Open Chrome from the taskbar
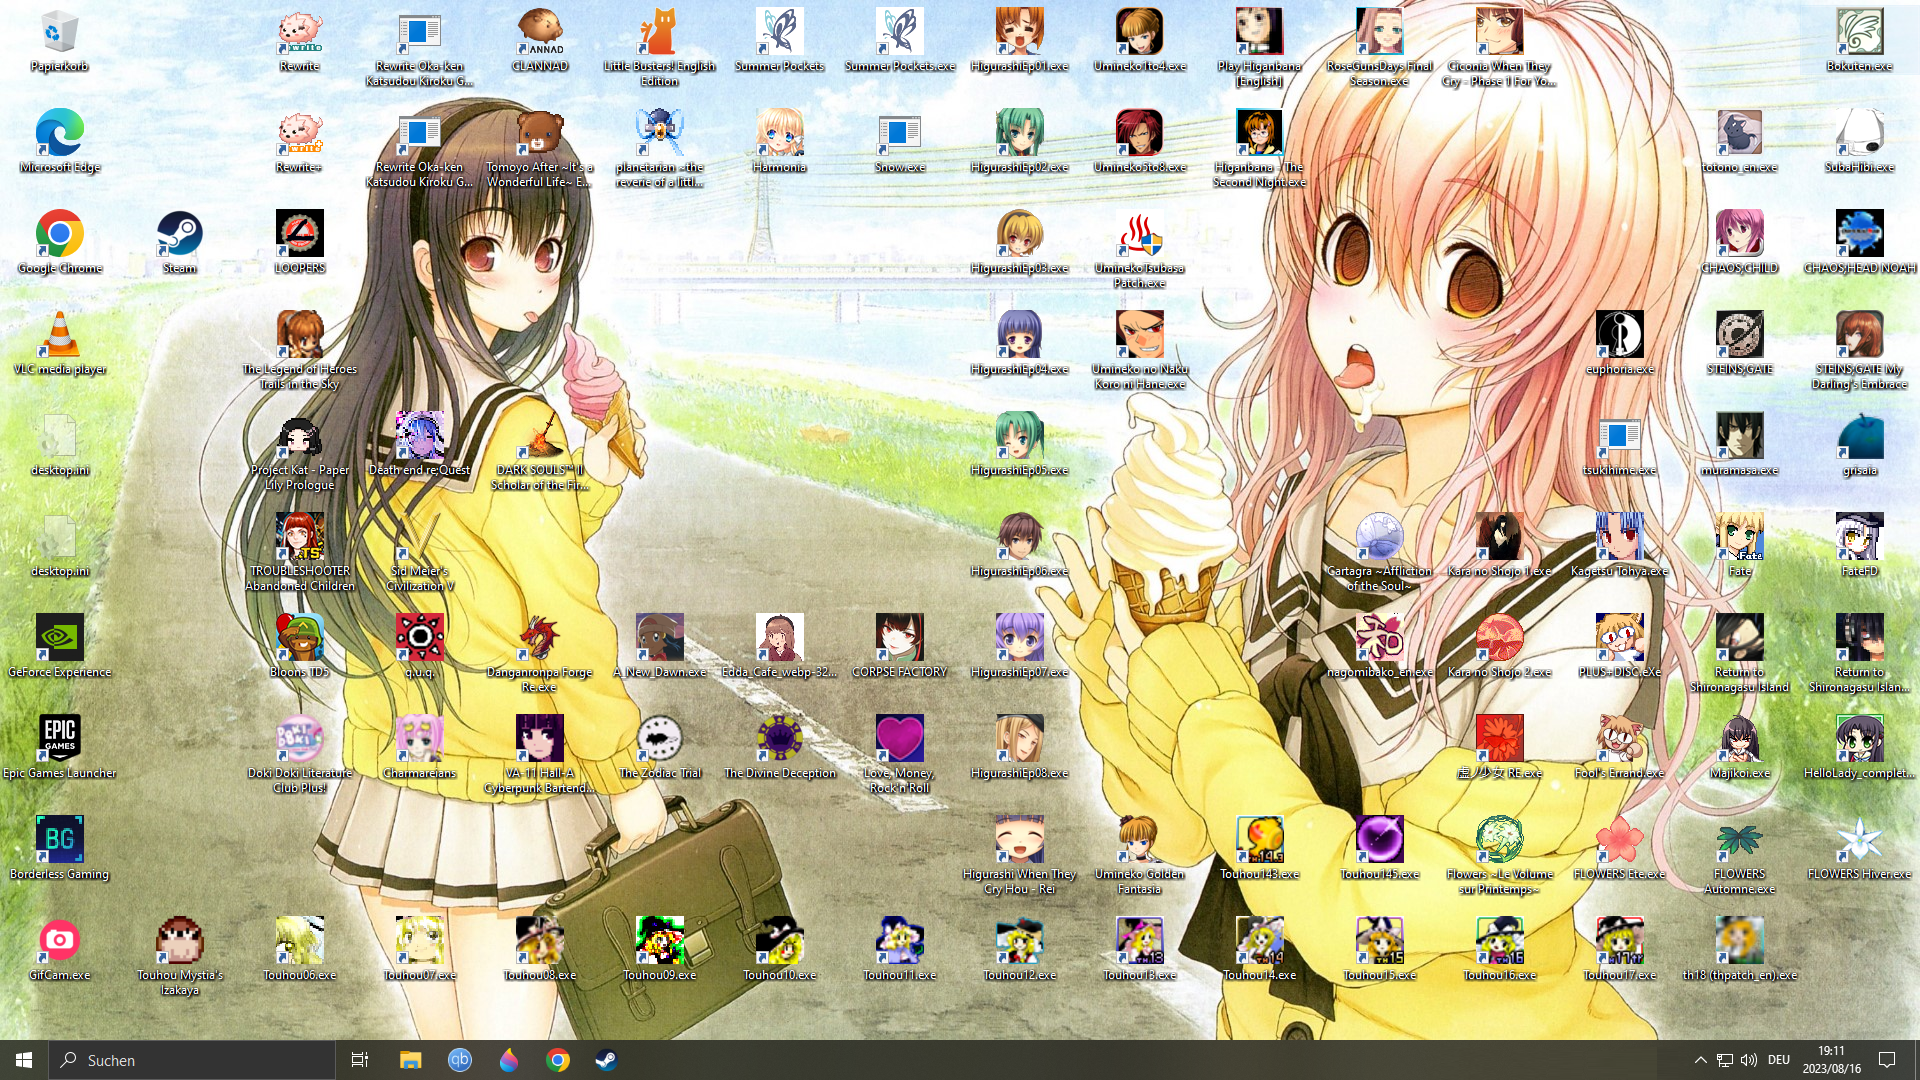 [x=557, y=1060]
